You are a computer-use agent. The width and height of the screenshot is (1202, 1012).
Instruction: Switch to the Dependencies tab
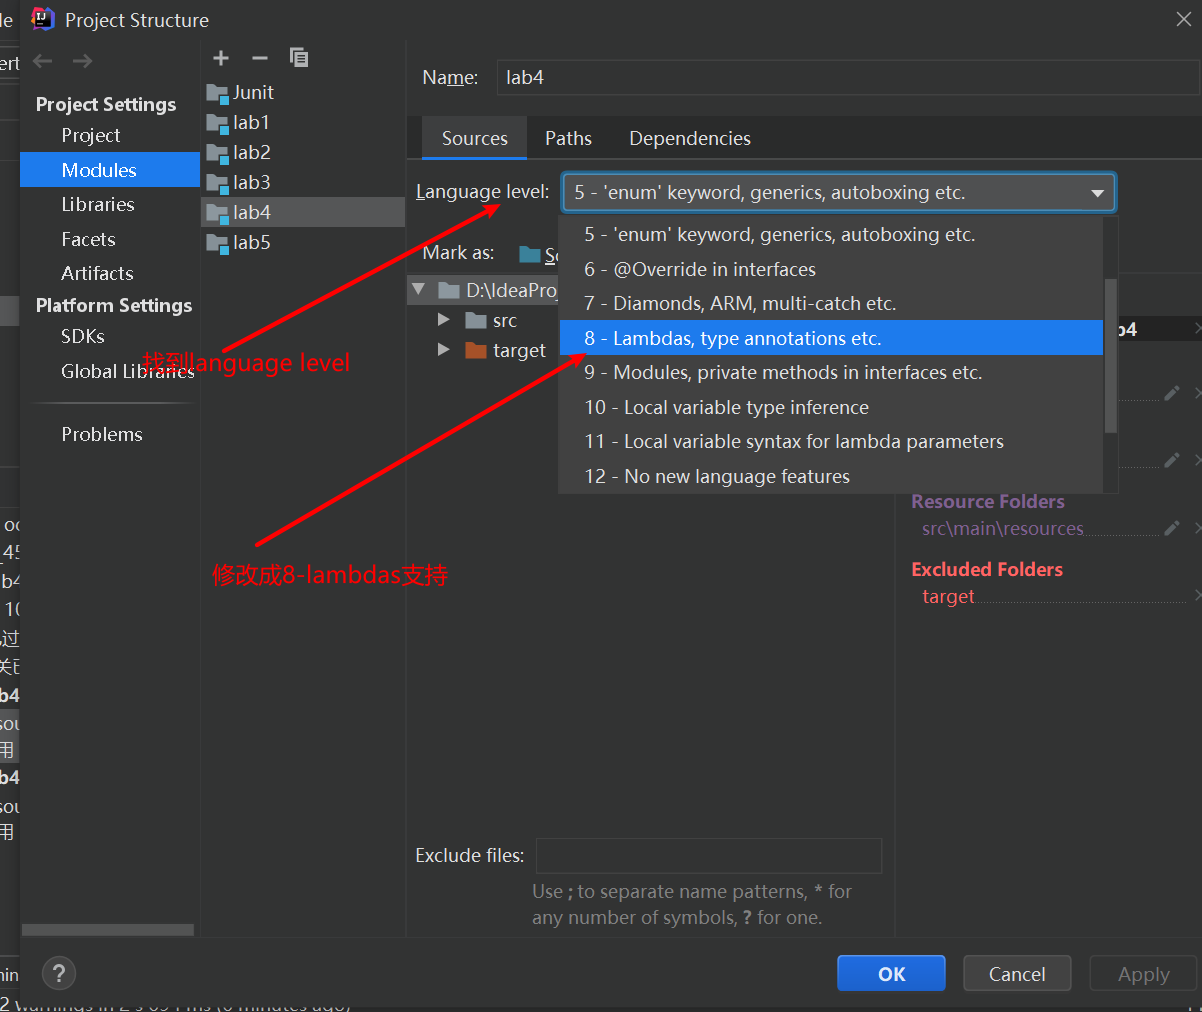point(689,138)
